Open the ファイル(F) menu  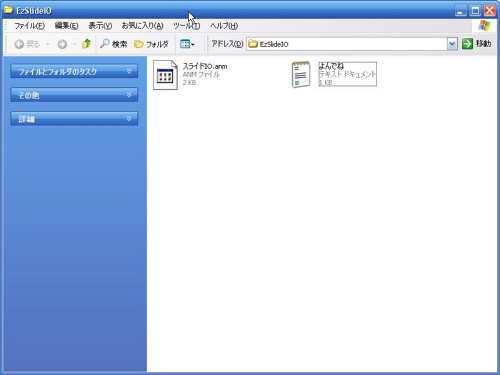coord(29,26)
